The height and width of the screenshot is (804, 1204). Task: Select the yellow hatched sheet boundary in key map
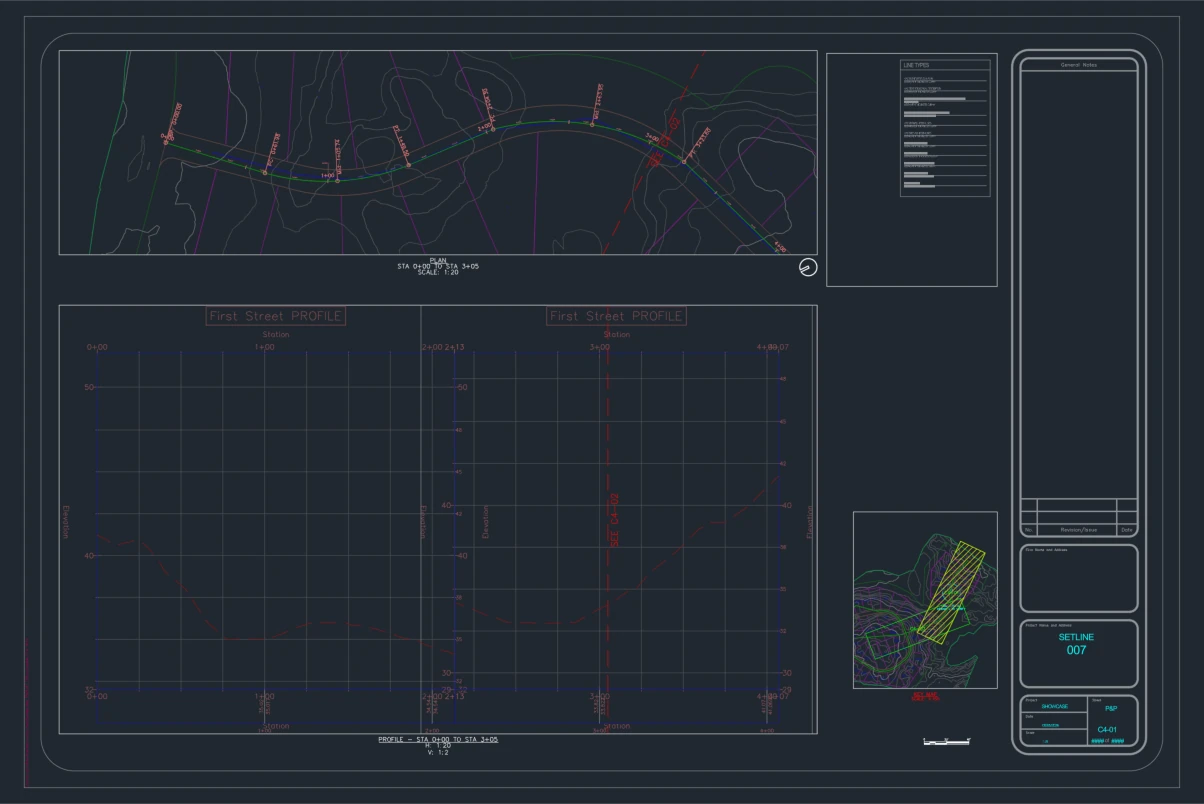coord(953,591)
